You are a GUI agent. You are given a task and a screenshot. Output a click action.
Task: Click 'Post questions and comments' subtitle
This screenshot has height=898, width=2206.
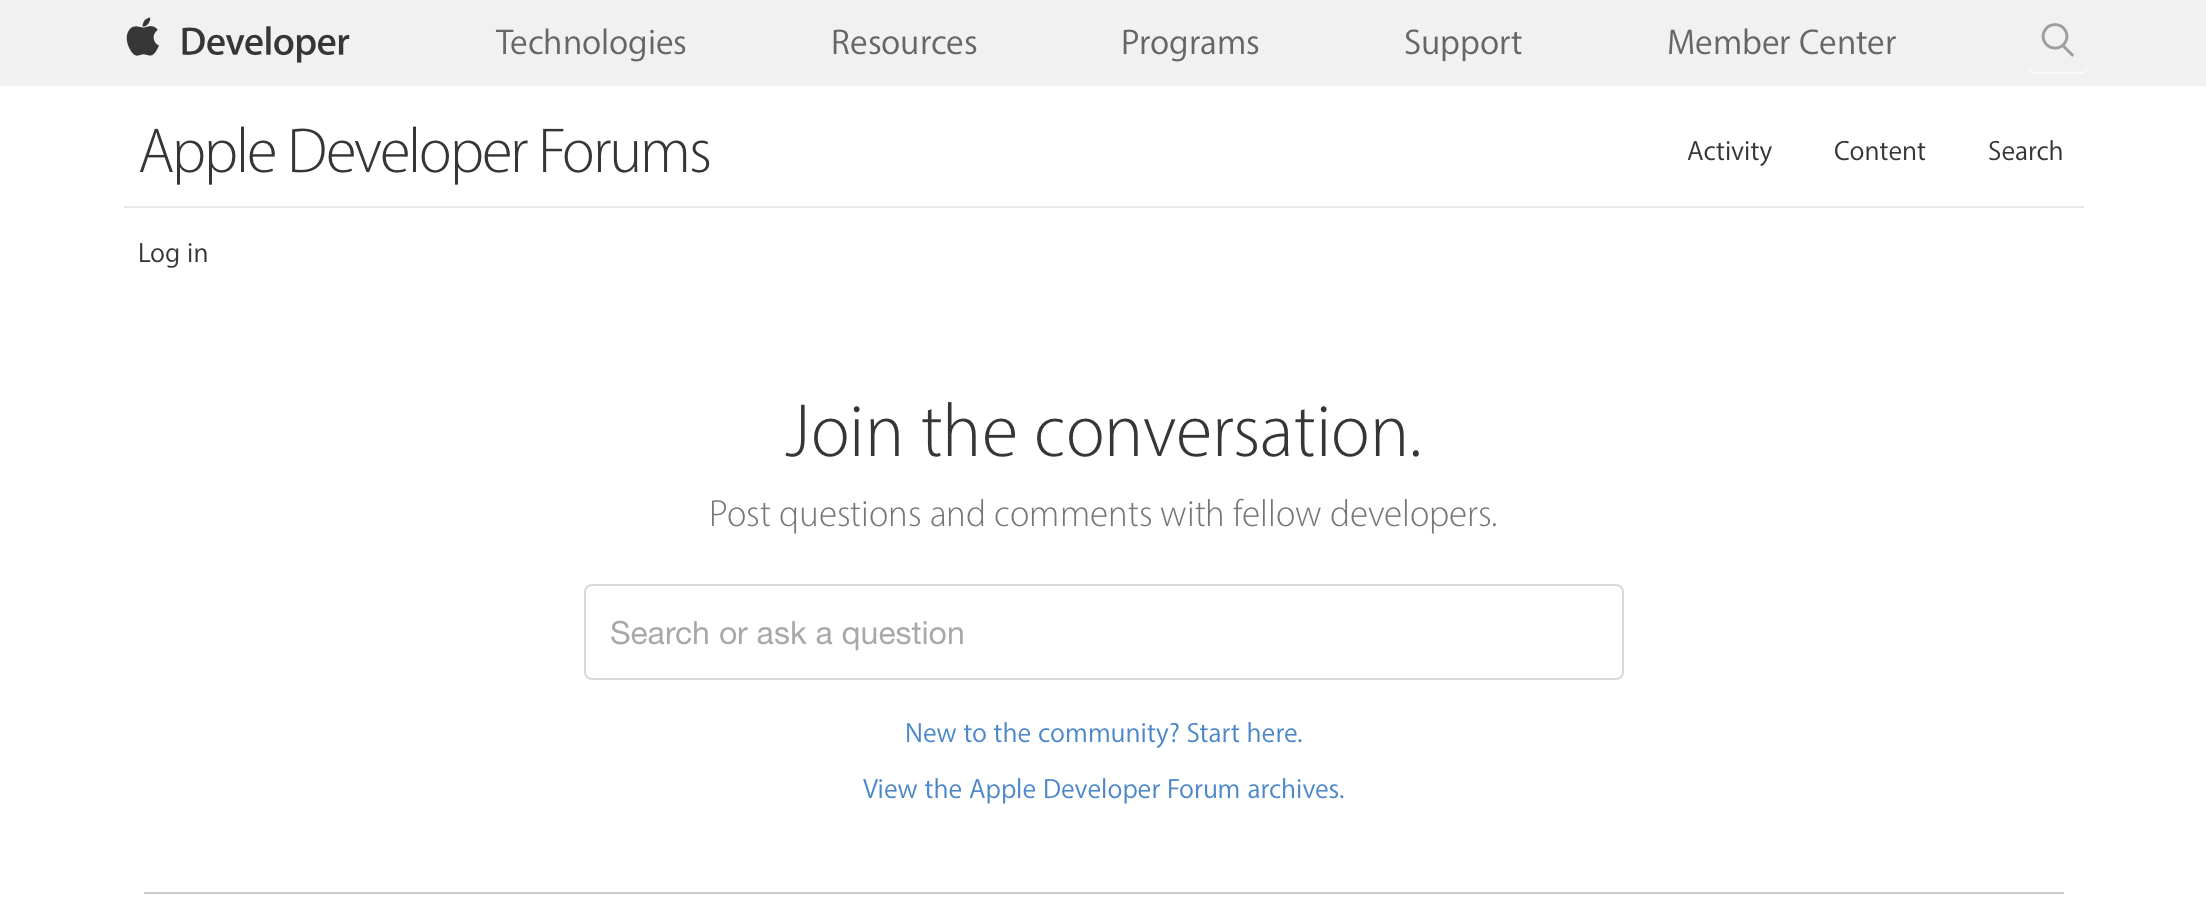click(1103, 514)
